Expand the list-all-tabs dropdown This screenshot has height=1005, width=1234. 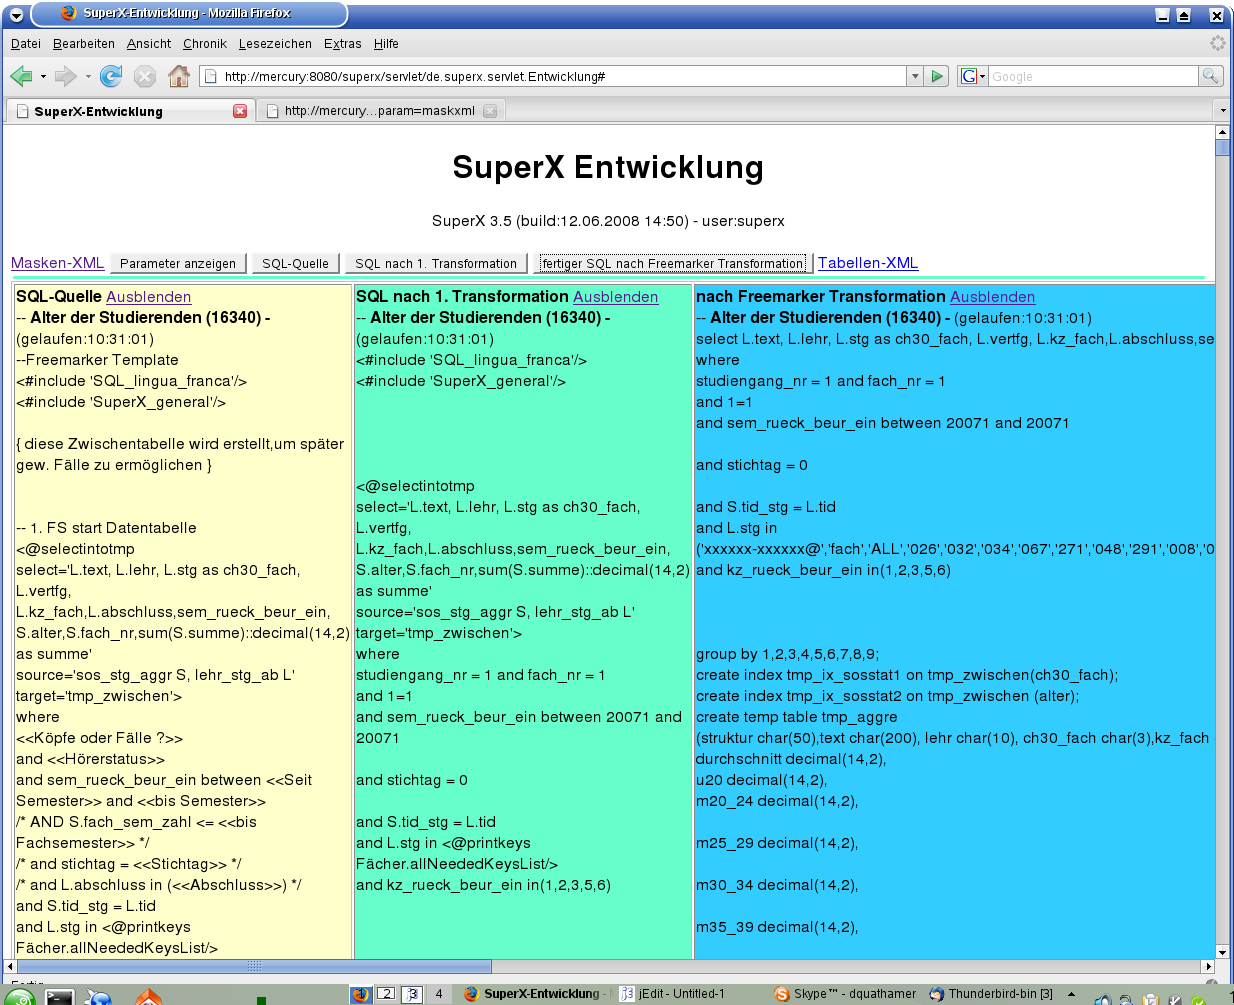tap(1222, 111)
